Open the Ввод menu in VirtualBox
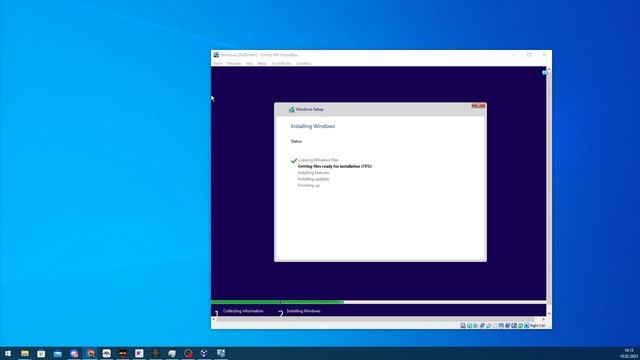This screenshot has height=360, width=640. [262, 63]
